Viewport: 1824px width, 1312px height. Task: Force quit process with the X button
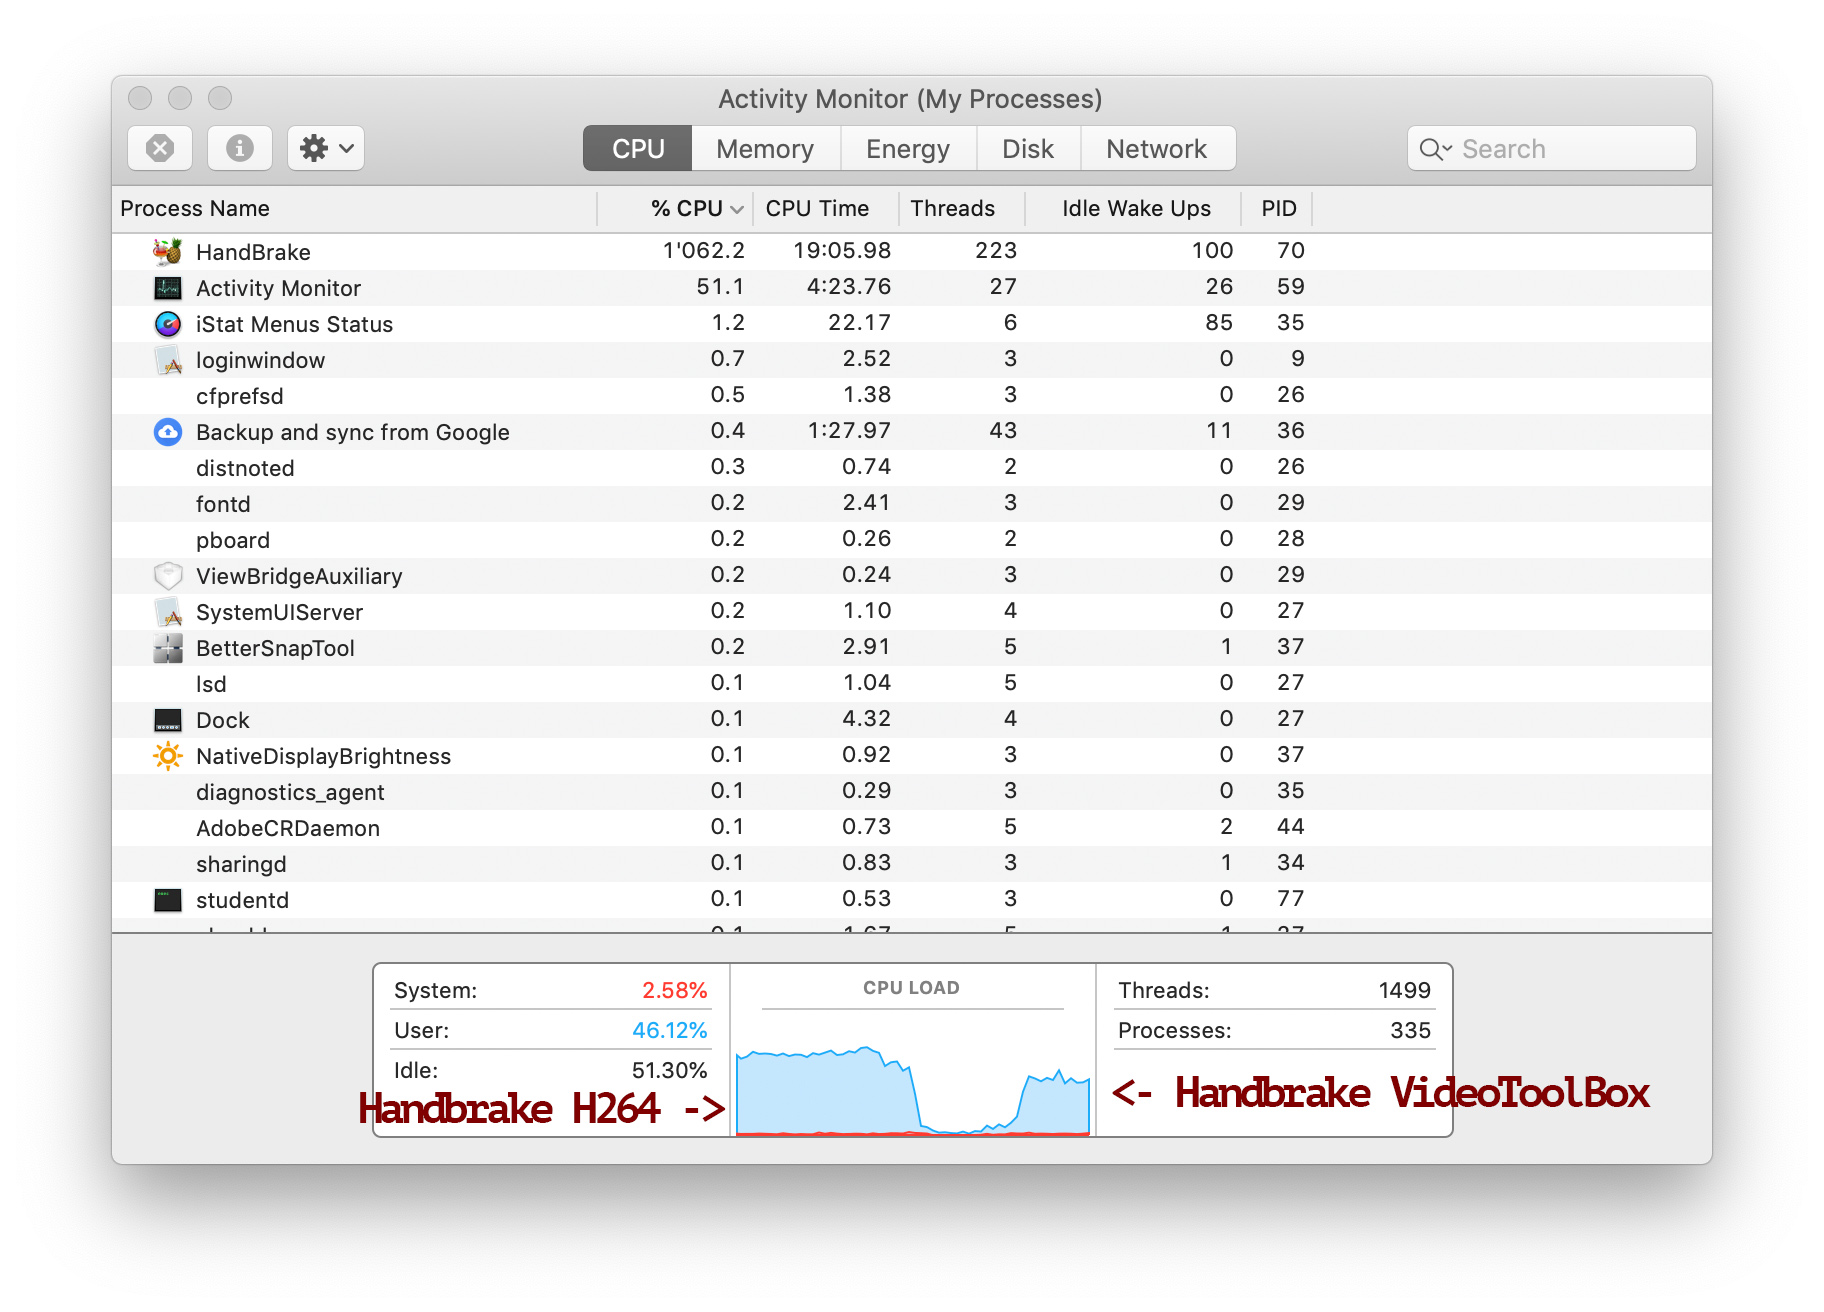[x=160, y=148]
